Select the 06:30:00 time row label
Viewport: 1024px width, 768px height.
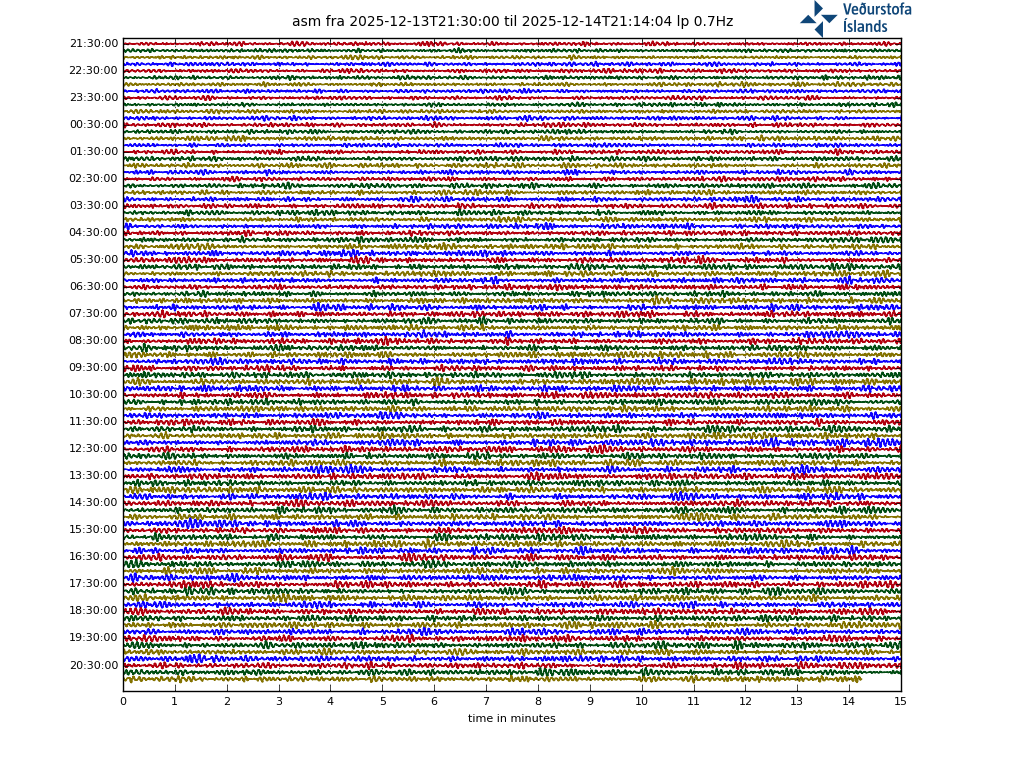[x=94, y=287]
